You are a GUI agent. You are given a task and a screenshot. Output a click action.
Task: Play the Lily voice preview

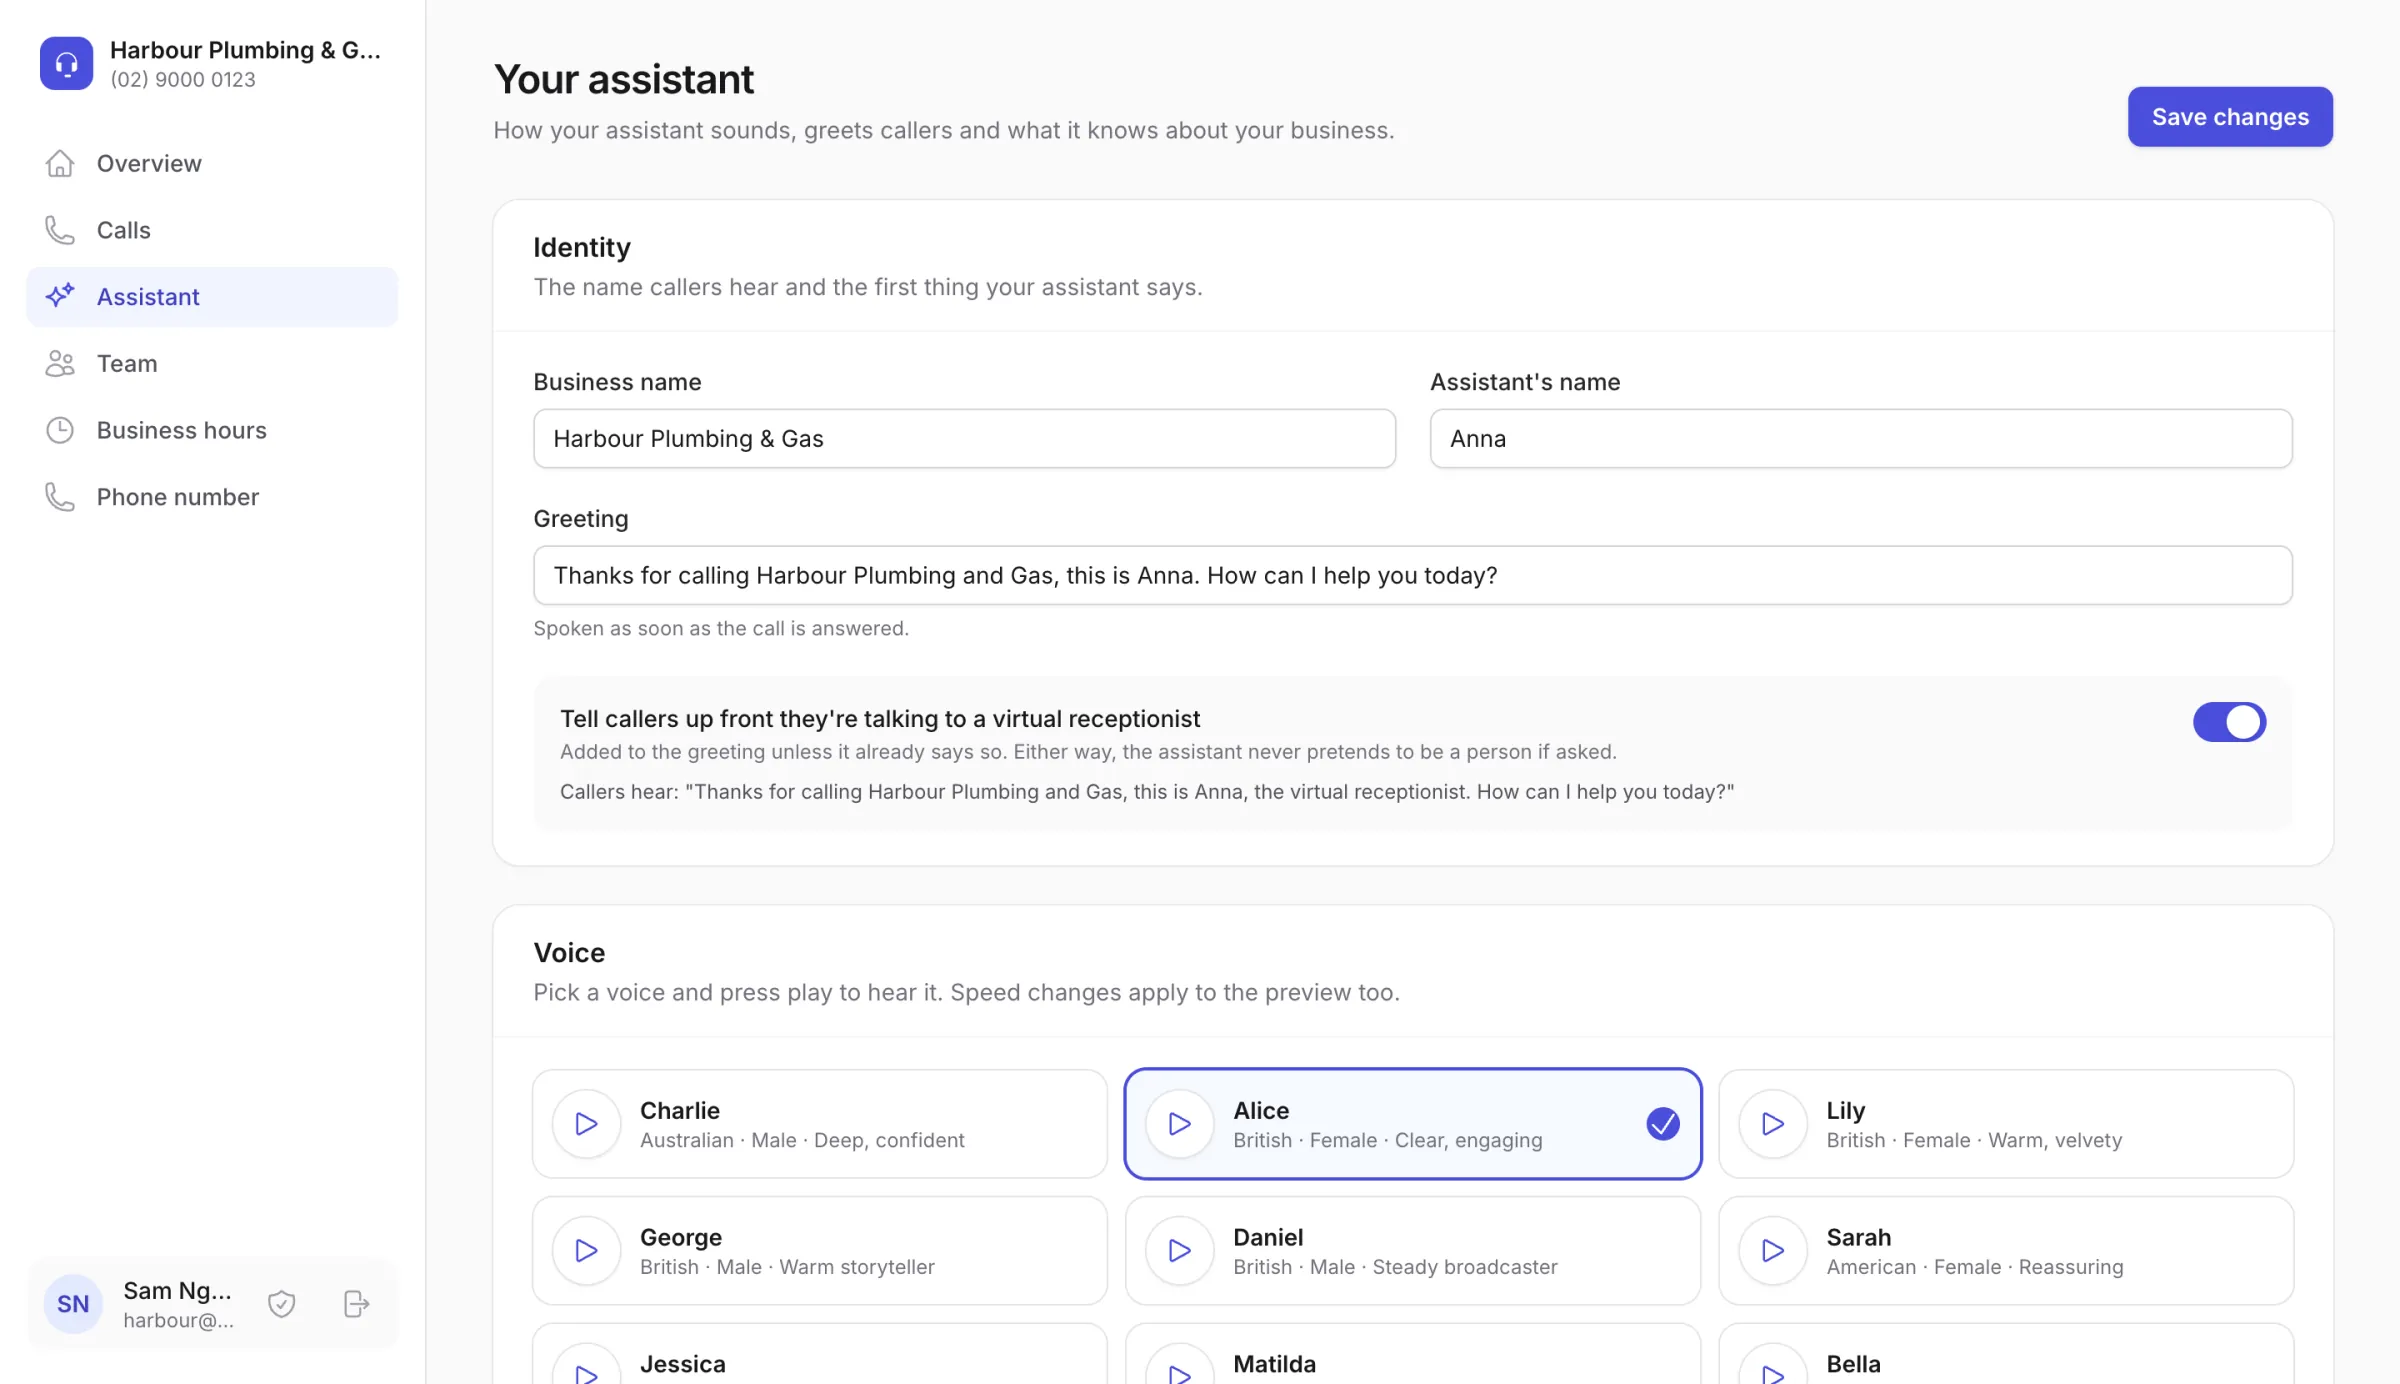[x=1773, y=1124]
